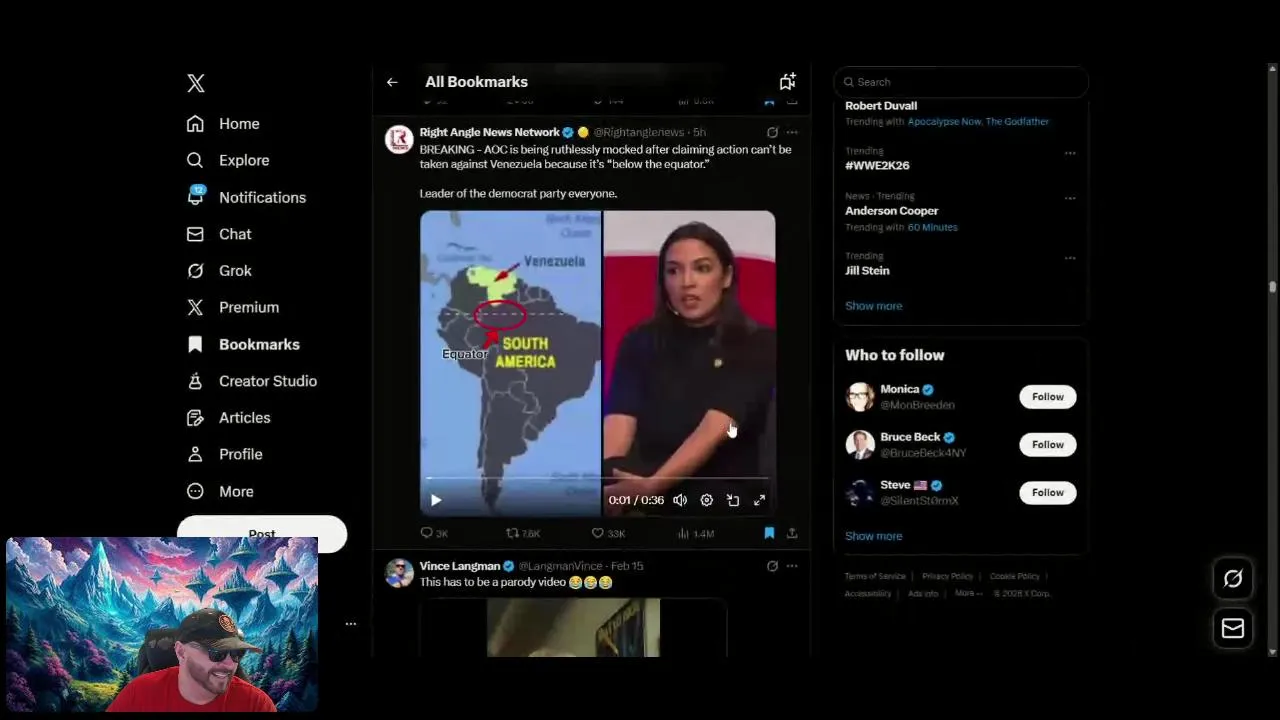
Task: Click Apocalypse Now, The Godfather link
Action: (x=978, y=122)
